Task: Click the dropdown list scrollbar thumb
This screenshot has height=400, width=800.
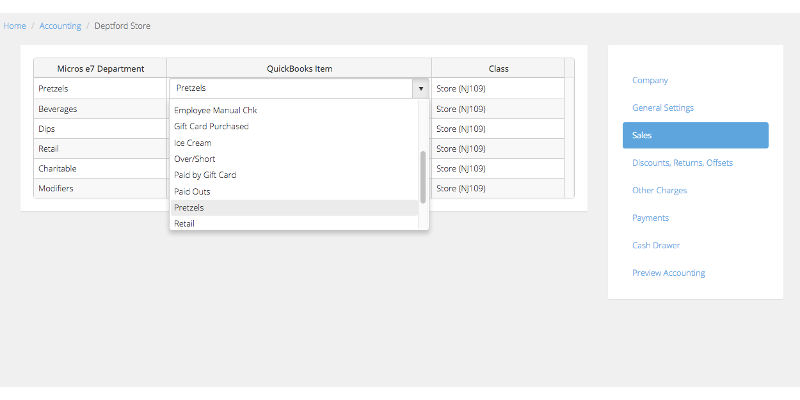Action: pyautogui.click(x=423, y=177)
